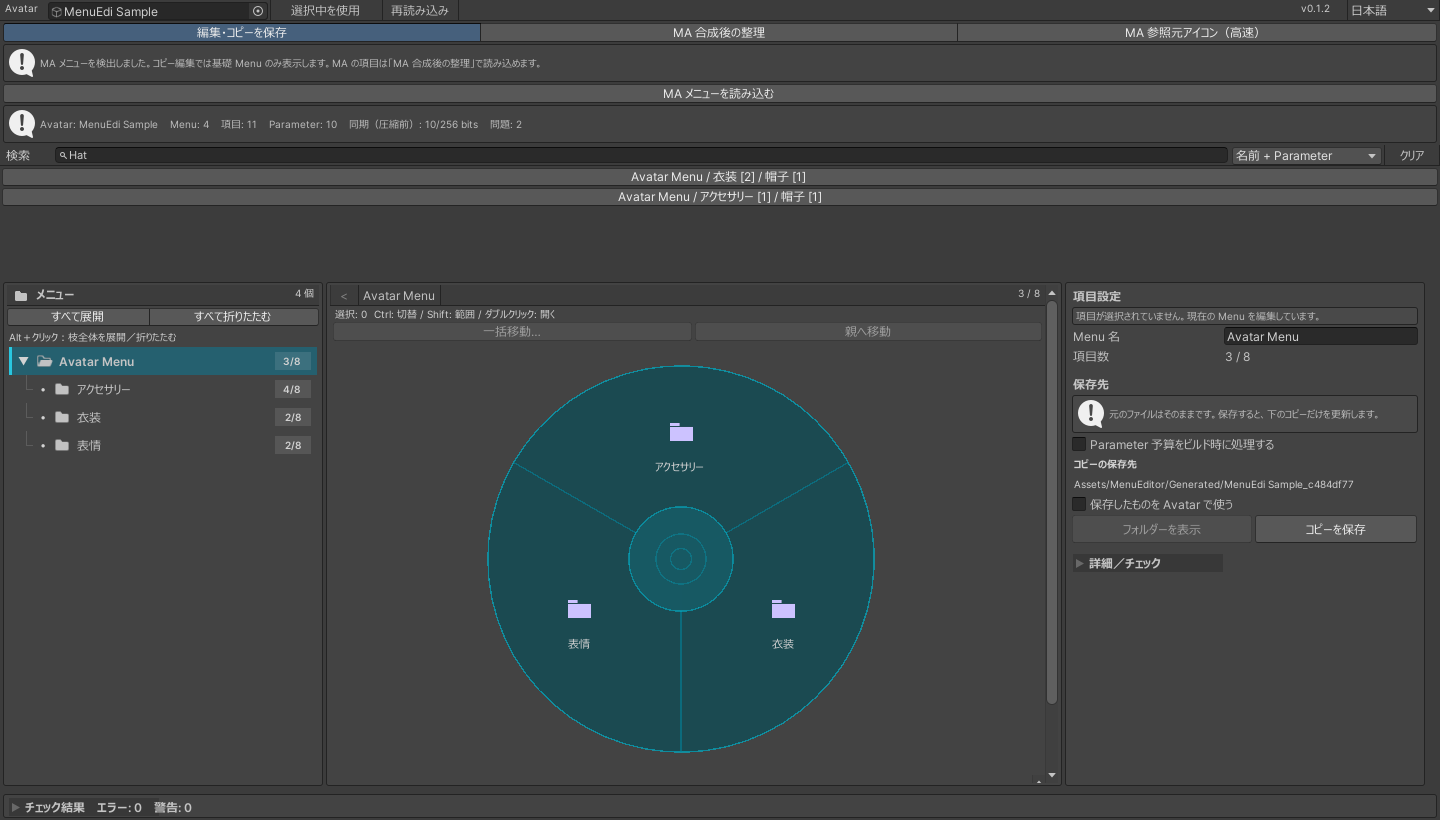Open search result Avatar Menu / 衣装 [2] / 帽子 [1]

click(718, 177)
